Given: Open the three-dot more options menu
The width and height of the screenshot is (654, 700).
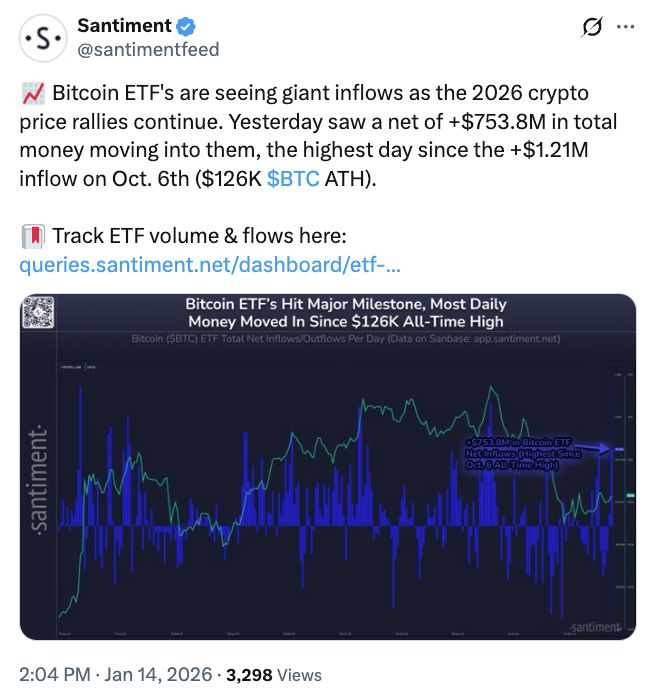Looking at the screenshot, I should (x=626, y=26).
